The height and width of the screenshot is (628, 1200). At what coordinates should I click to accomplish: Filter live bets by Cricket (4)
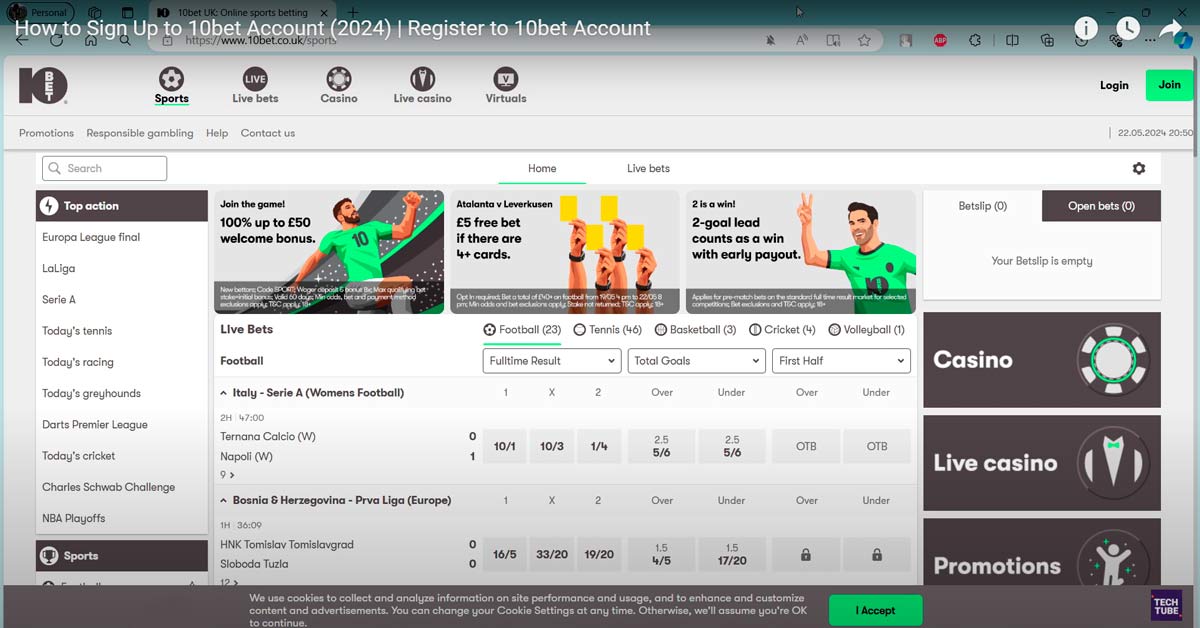click(x=783, y=330)
